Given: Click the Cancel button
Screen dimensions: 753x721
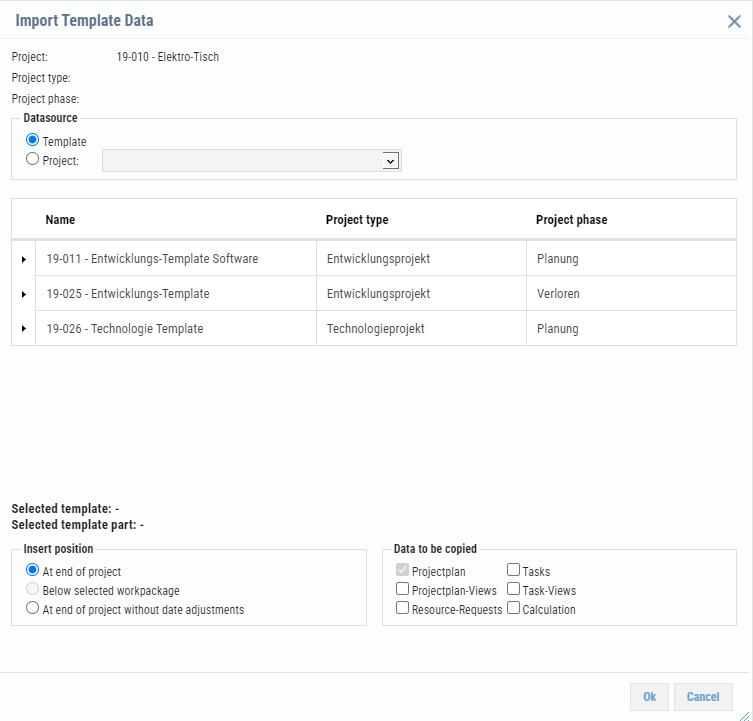Looking at the screenshot, I should [x=703, y=697].
